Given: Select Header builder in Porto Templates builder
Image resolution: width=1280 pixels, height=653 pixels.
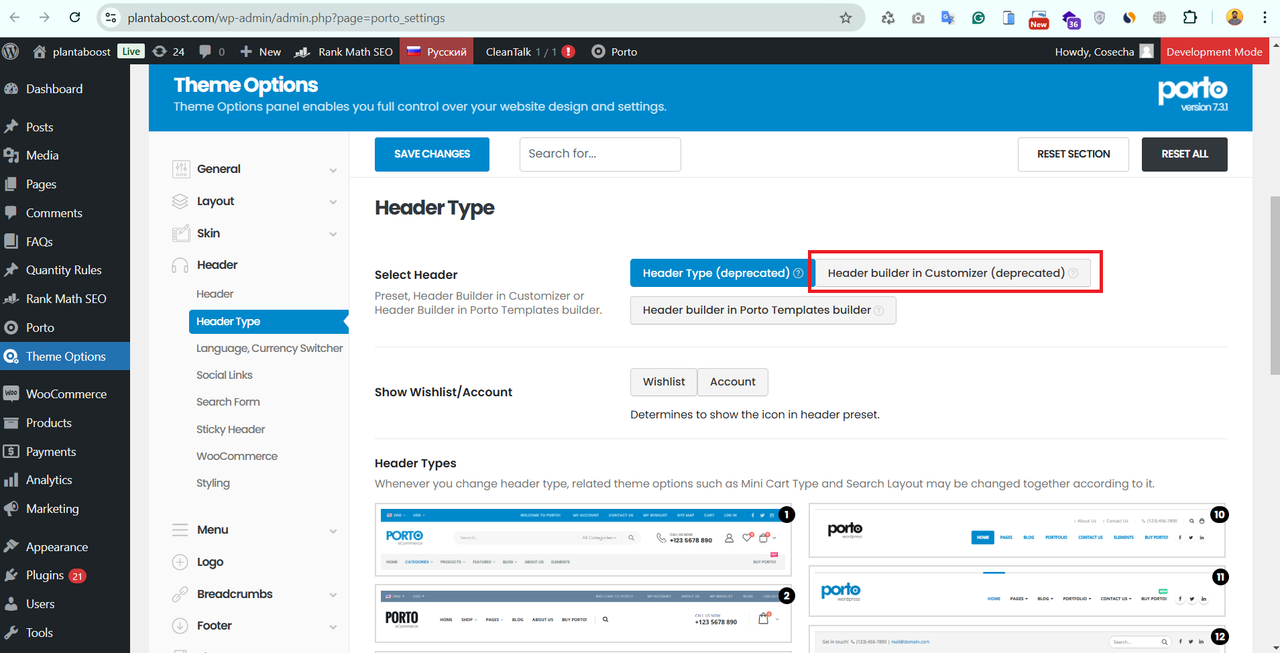Looking at the screenshot, I should point(763,310).
